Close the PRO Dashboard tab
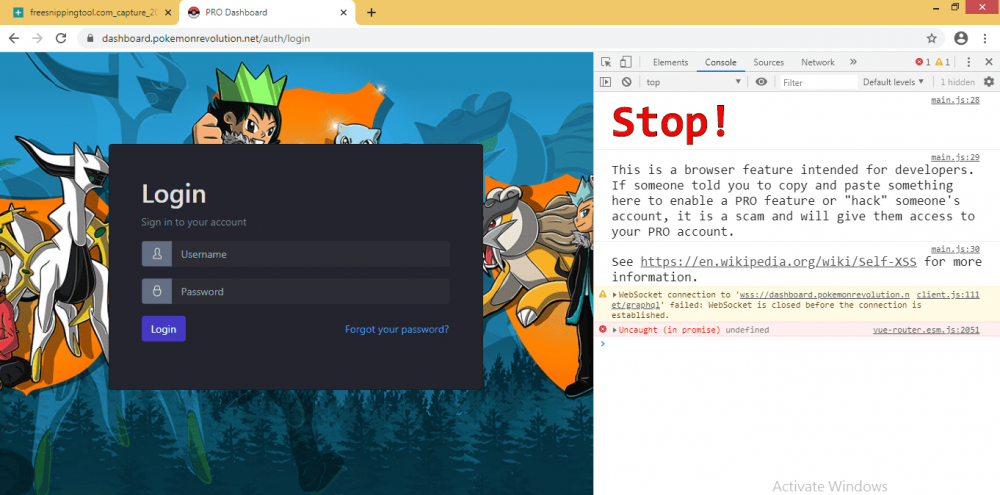Screen dimensions: 1000x495 [344, 12]
